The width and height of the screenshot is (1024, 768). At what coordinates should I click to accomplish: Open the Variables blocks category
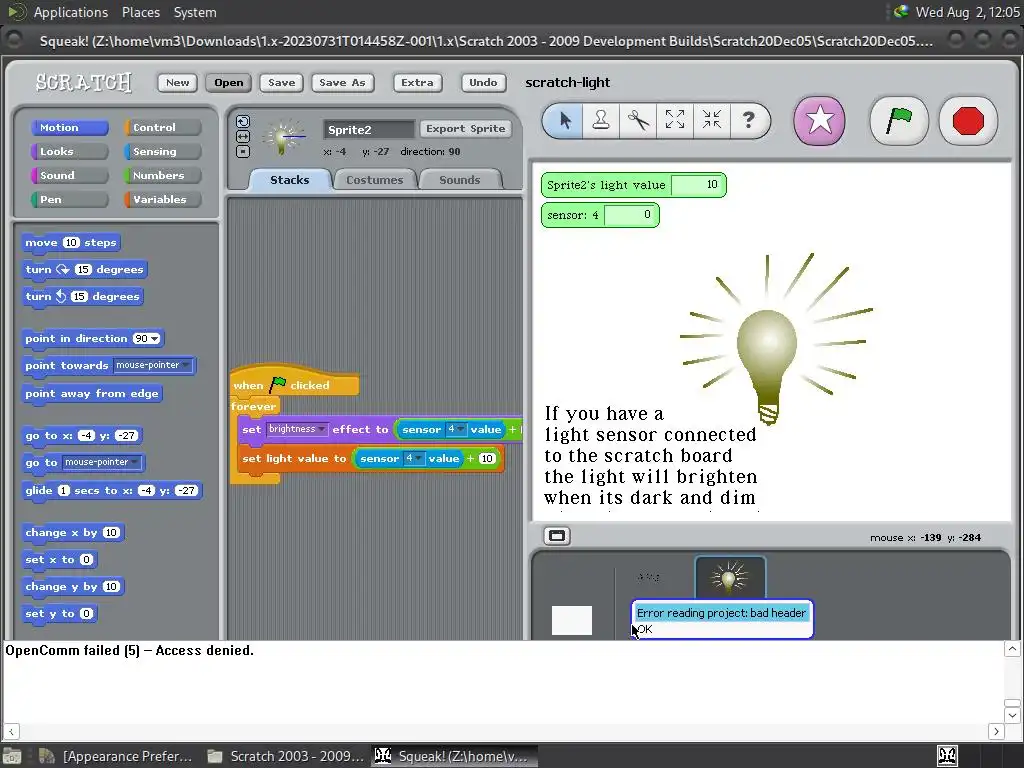coord(162,199)
